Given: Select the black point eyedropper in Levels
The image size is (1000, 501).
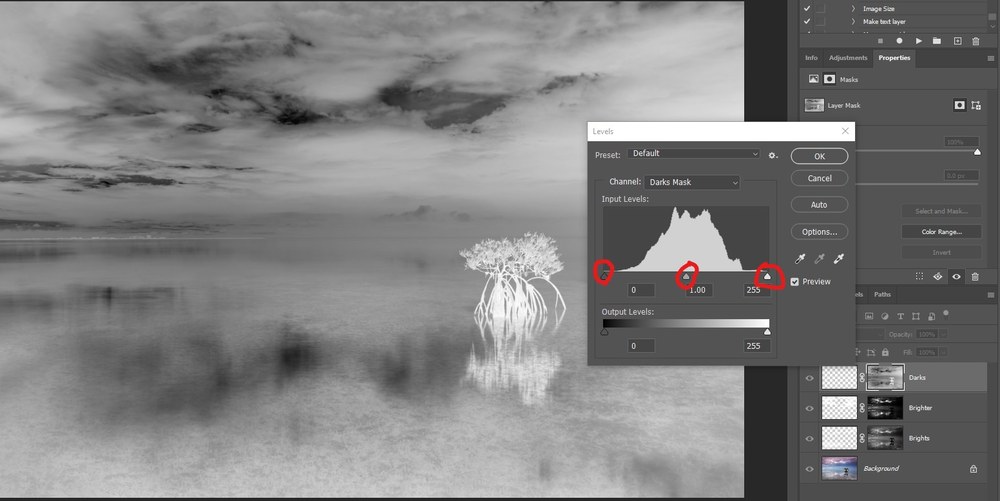Looking at the screenshot, I should pos(800,258).
